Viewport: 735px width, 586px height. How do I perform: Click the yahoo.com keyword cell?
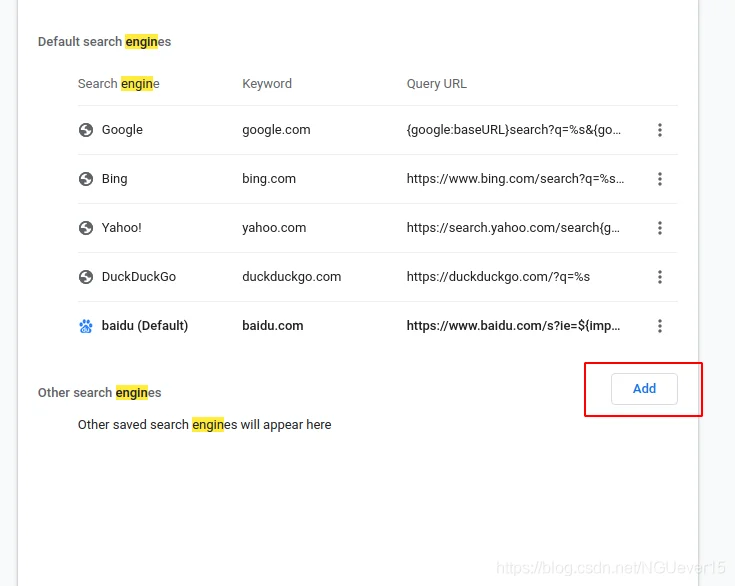(274, 228)
